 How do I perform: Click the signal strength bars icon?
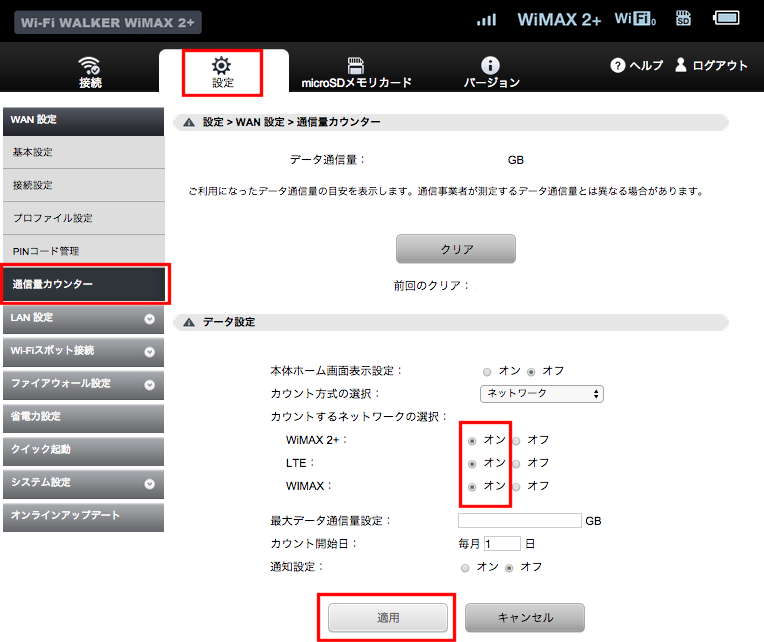[x=486, y=19]
